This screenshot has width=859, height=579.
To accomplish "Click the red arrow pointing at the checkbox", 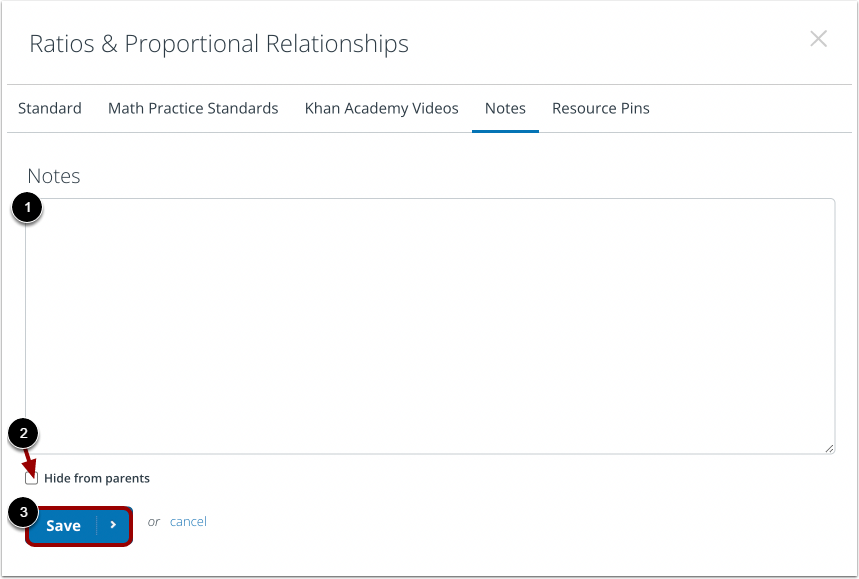I will 30,460.
